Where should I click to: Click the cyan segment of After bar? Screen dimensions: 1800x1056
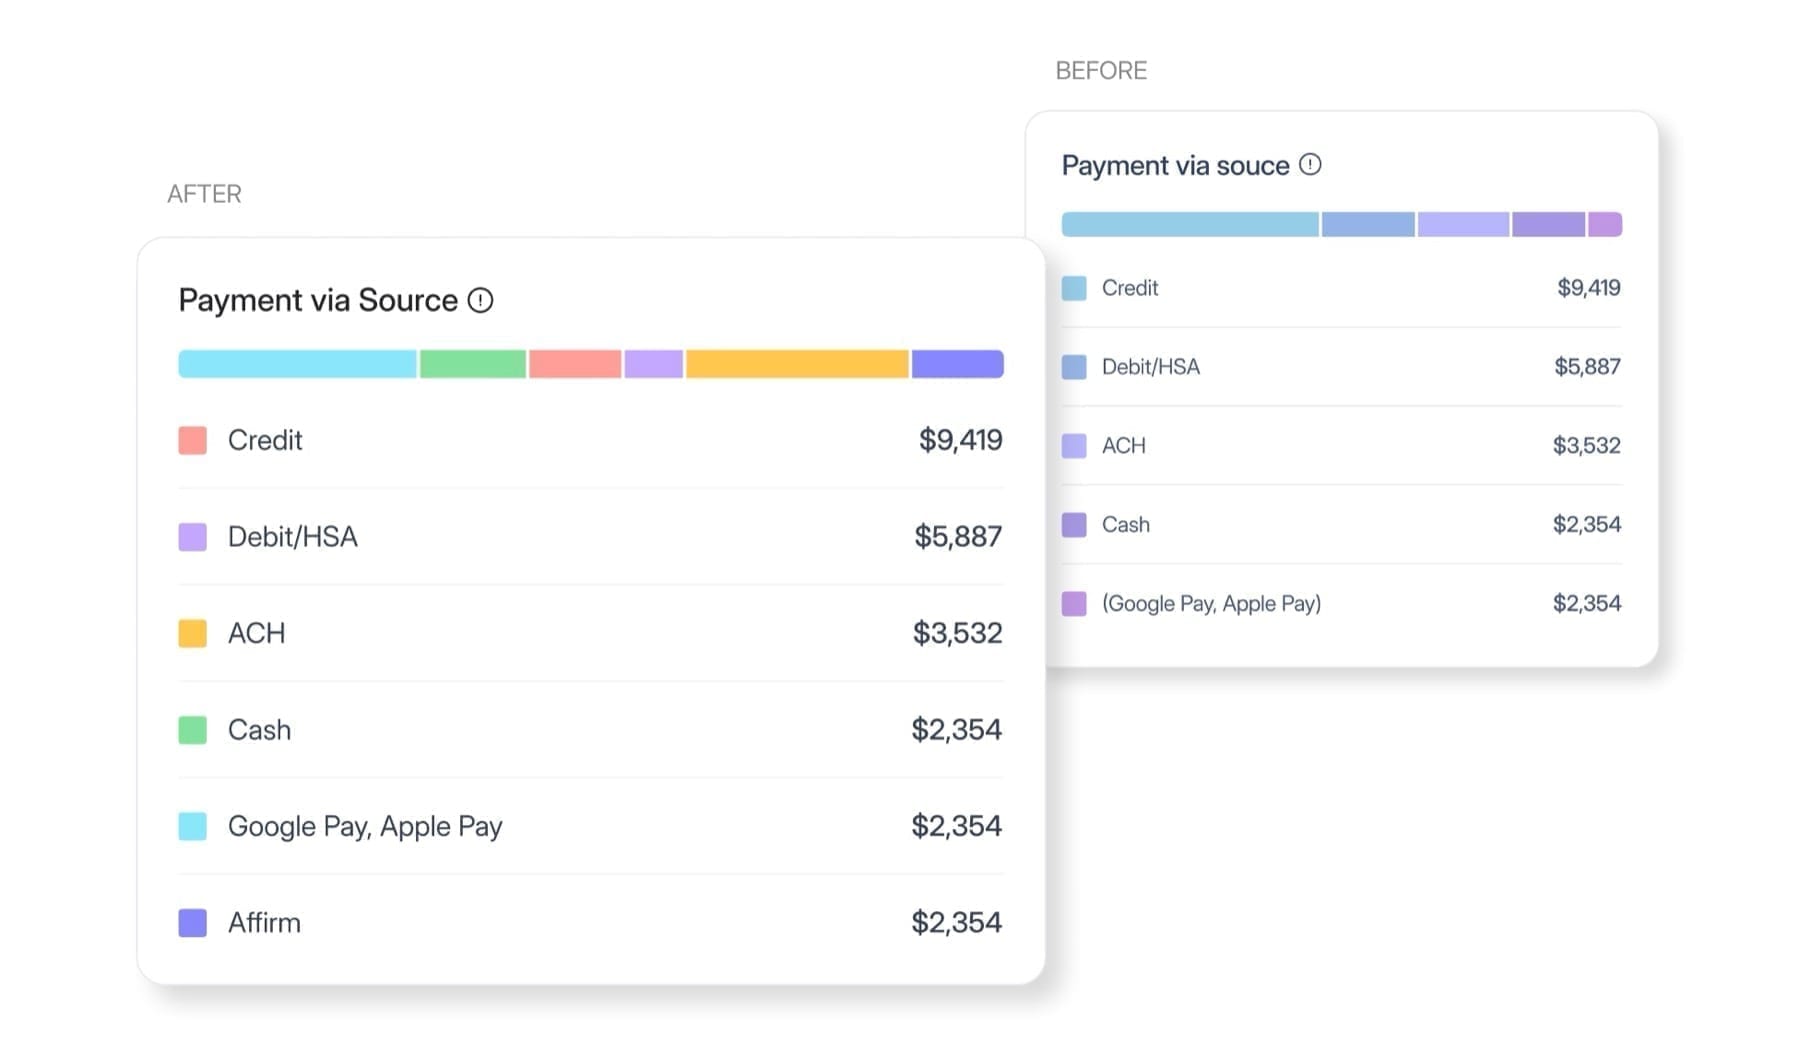pos(297,364)
